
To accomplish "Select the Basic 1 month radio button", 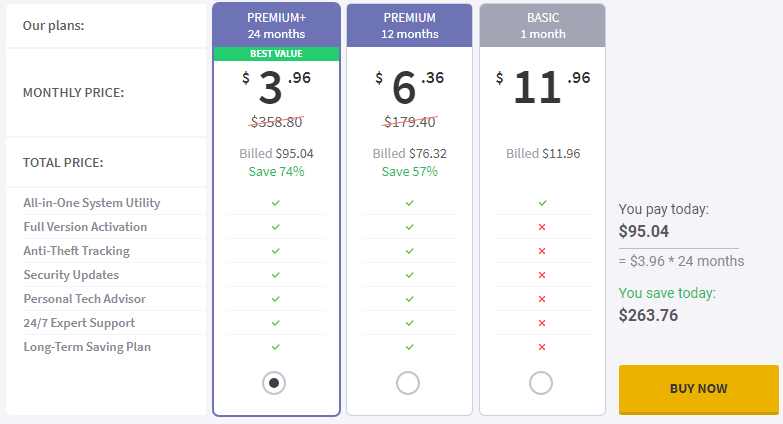I will 541,383.
